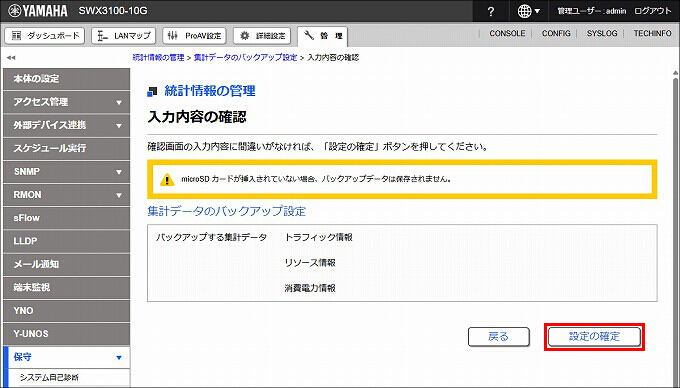
Task: Collapse the 保守 sidebar menu
Action: (66, 357)
